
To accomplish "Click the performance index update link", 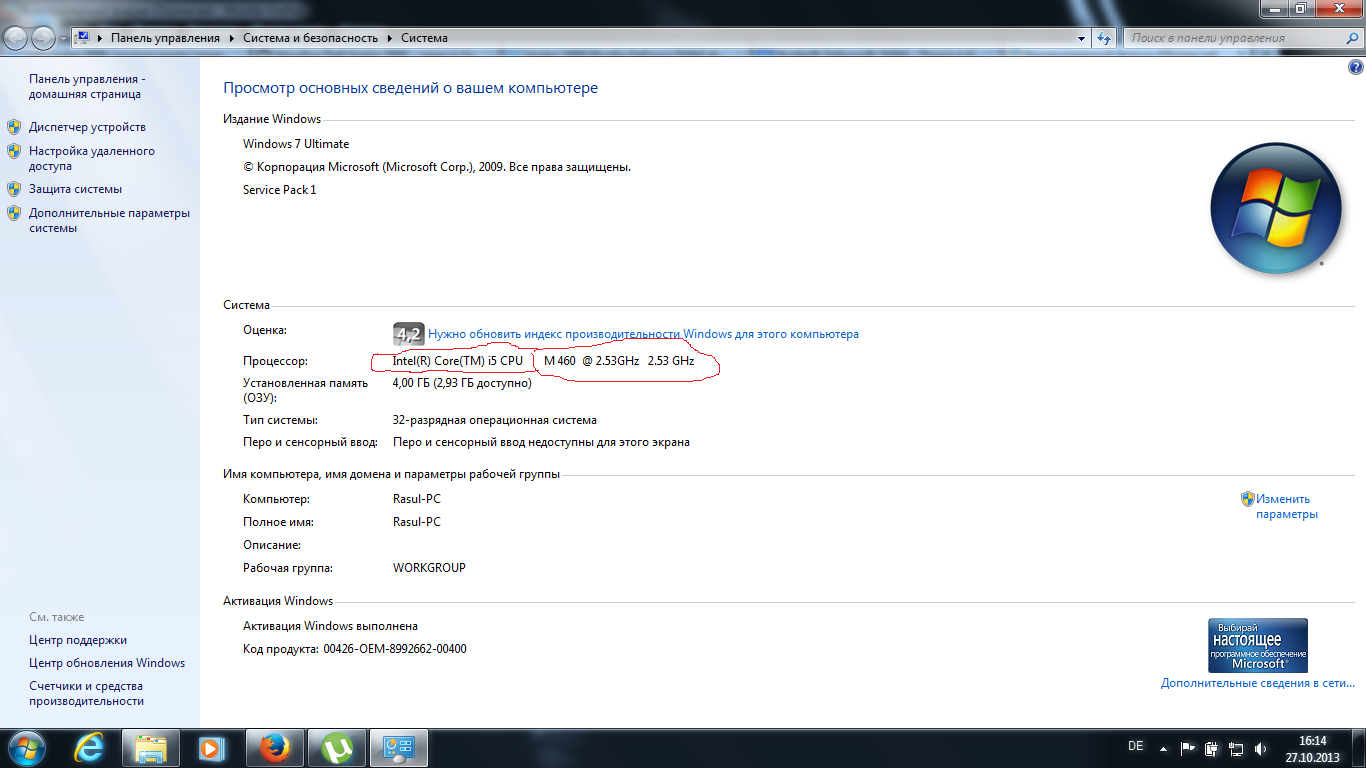I will pyautogui.click(x=643, y=334).
